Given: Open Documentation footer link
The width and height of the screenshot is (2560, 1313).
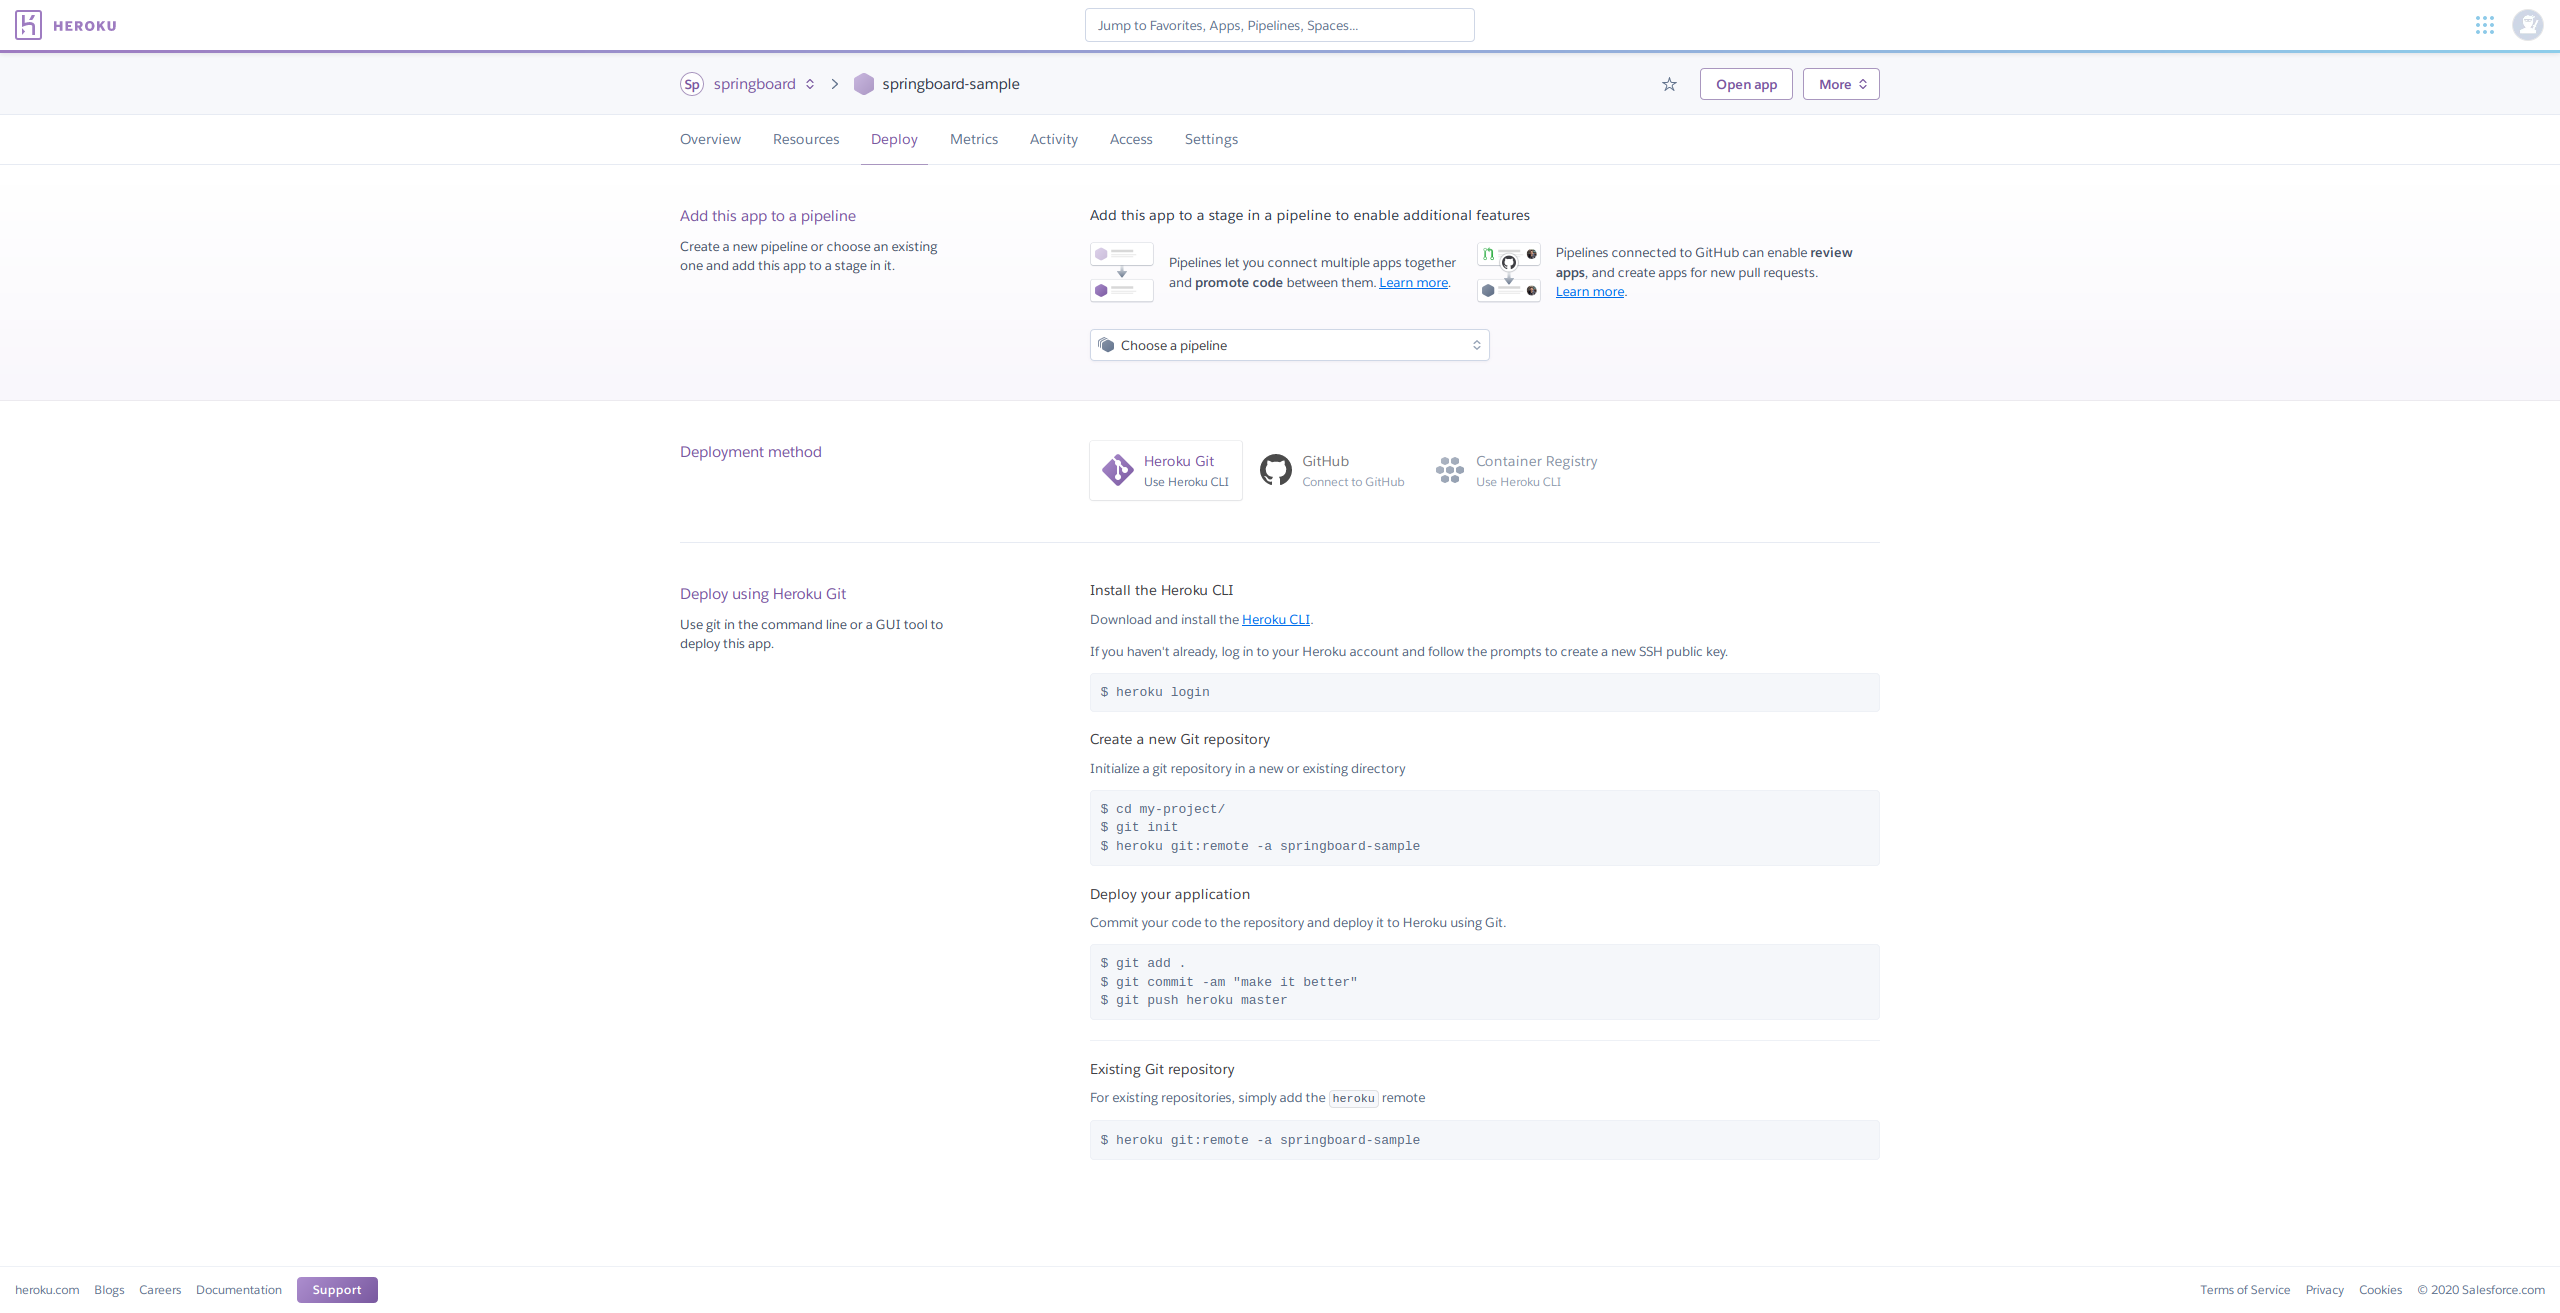Looking at the screenshot, I should pos(239,1290).
